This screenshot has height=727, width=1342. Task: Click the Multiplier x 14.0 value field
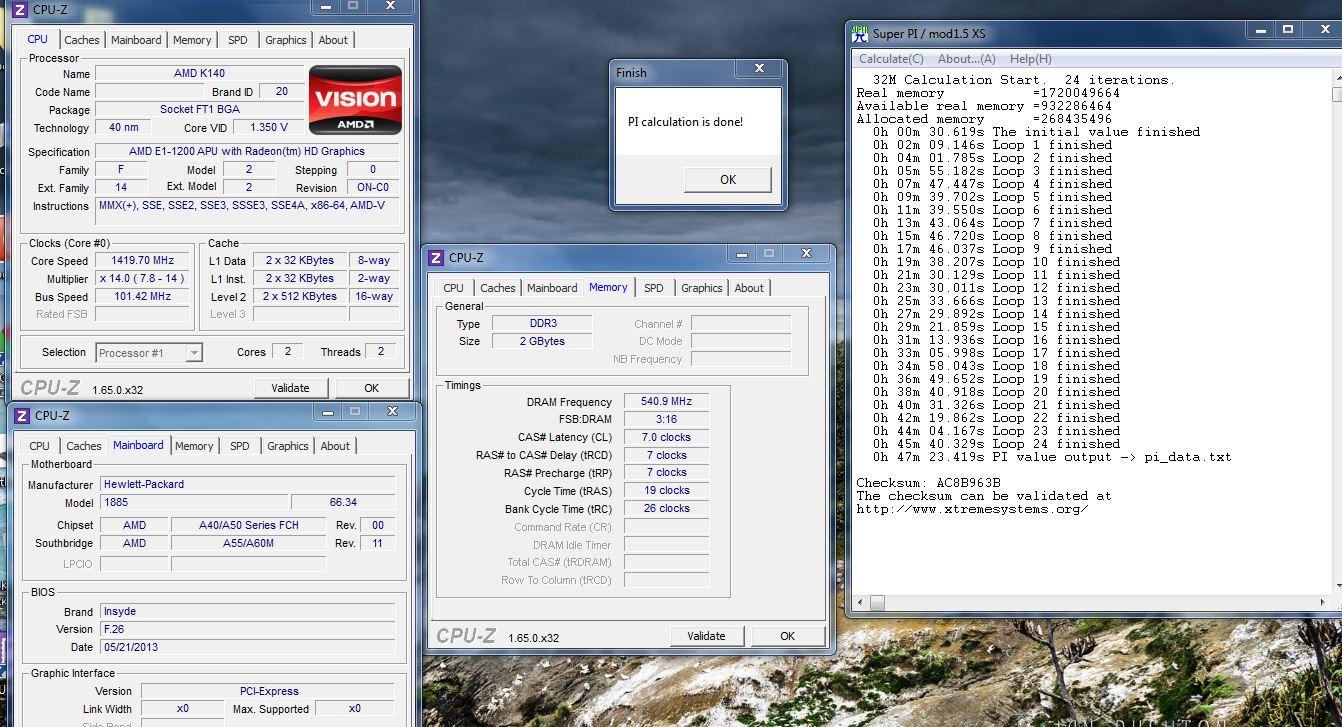pos(142,278)
